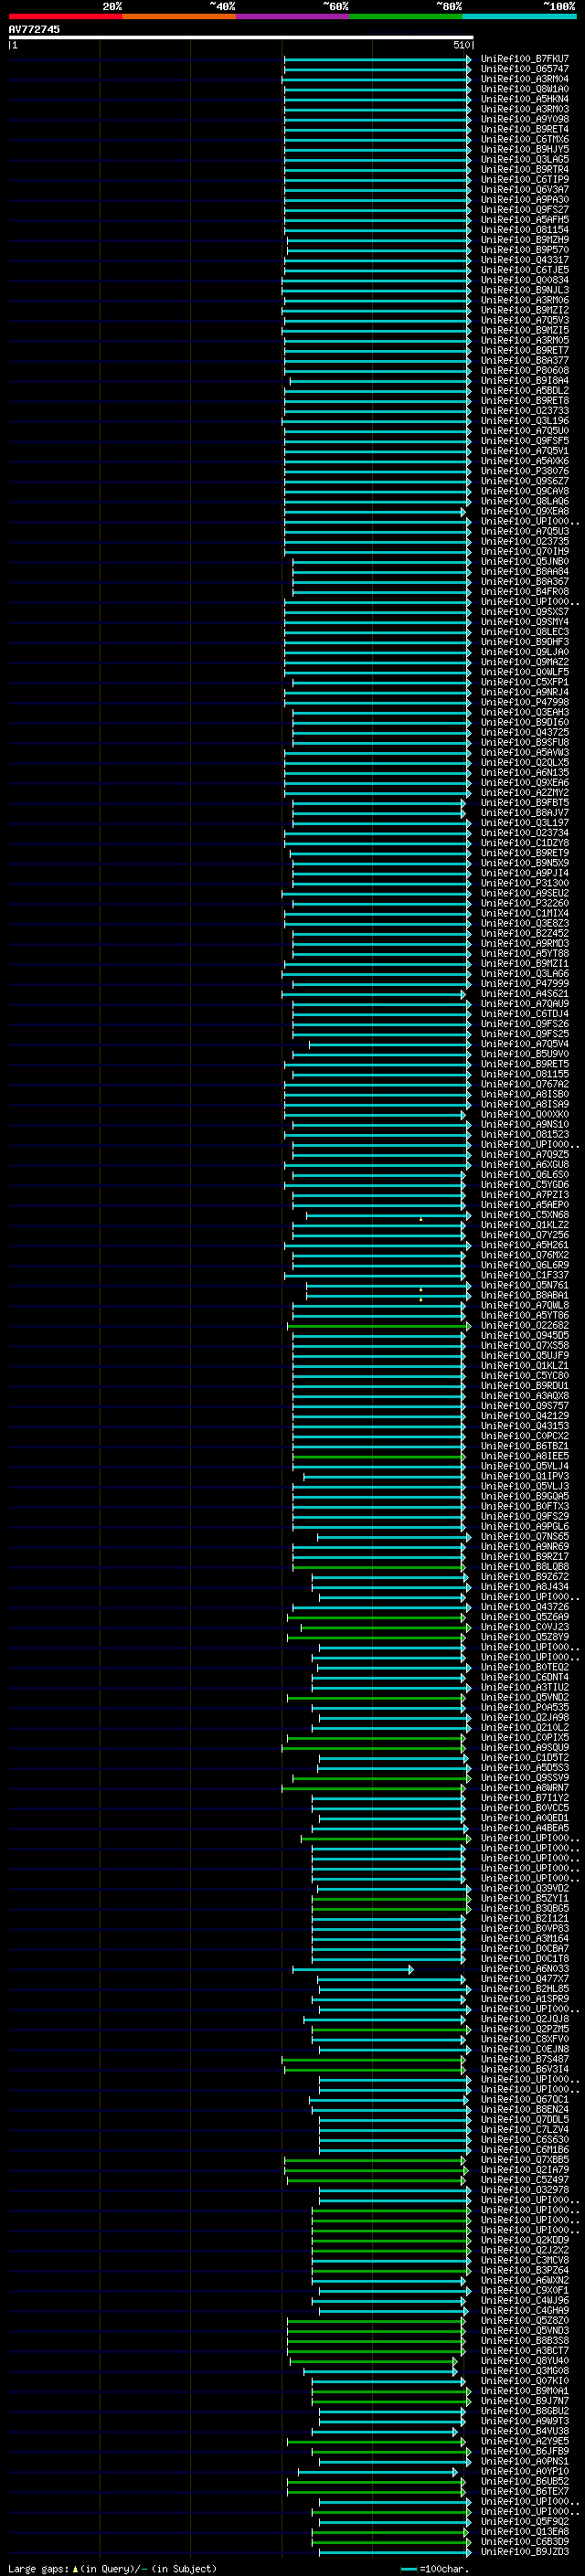
Task: Open UniRef100_B9DHF3 label
Action: 524,642
